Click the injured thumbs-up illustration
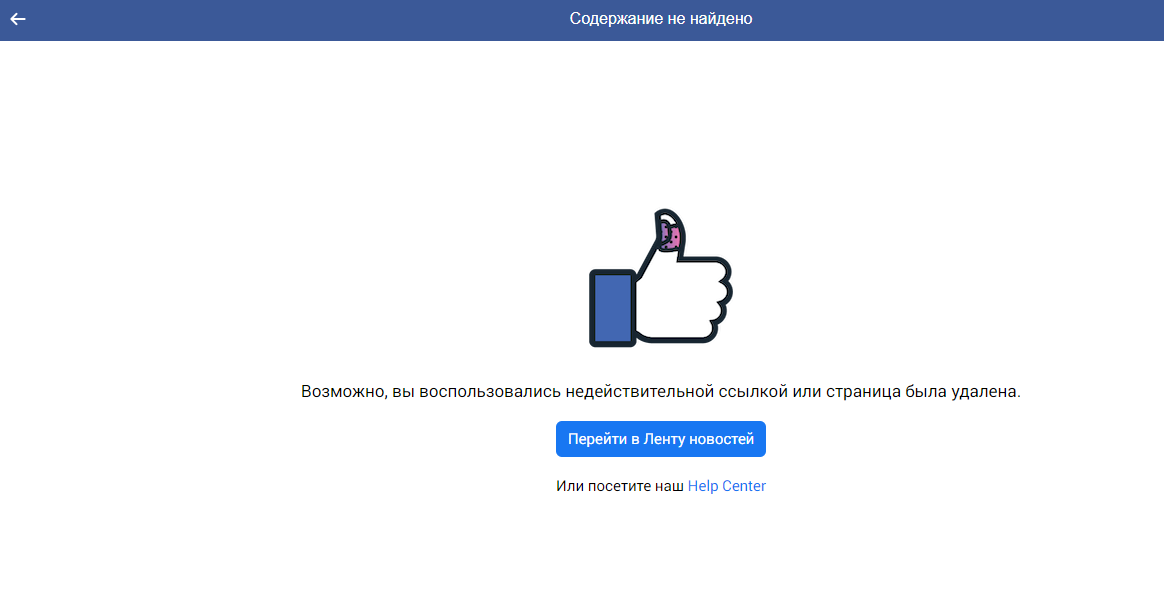The height and width of the screenshot is (603, 1164). tap(661, 278)
